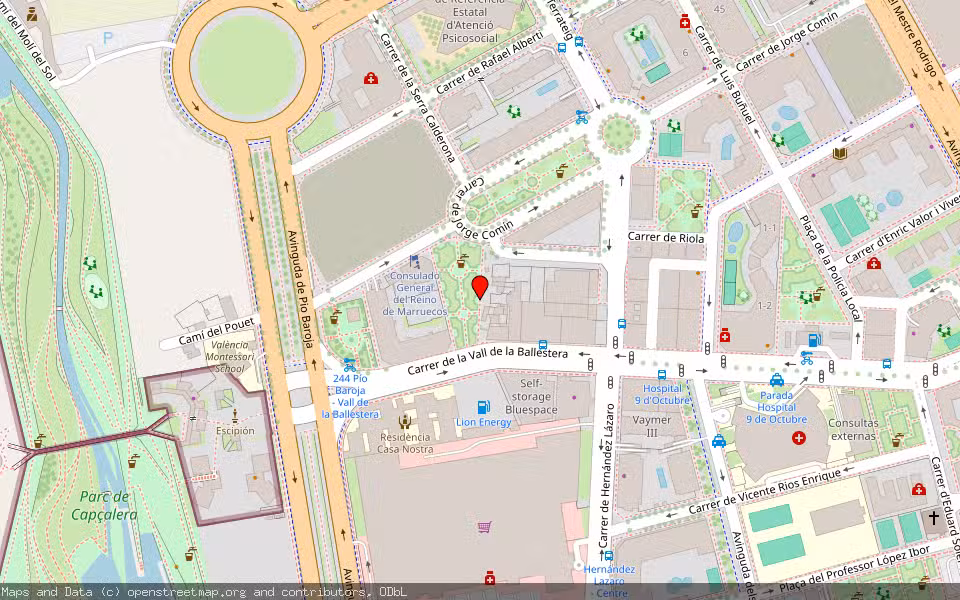Select the Lion Energy fuel station icon
This screenshot has height=600, width=960.
pyautogui.click(x=483, y=407)
